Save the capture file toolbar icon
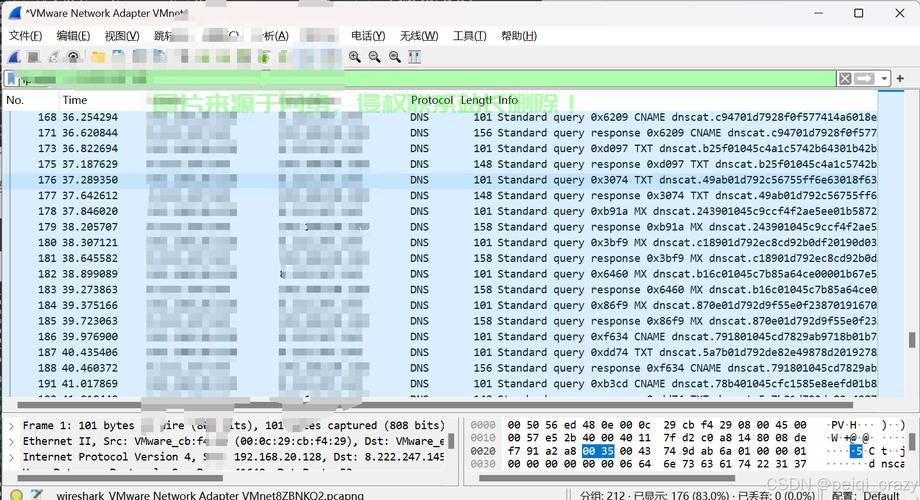The width and height of the screenshot is (920, 500). pos(119,57)
